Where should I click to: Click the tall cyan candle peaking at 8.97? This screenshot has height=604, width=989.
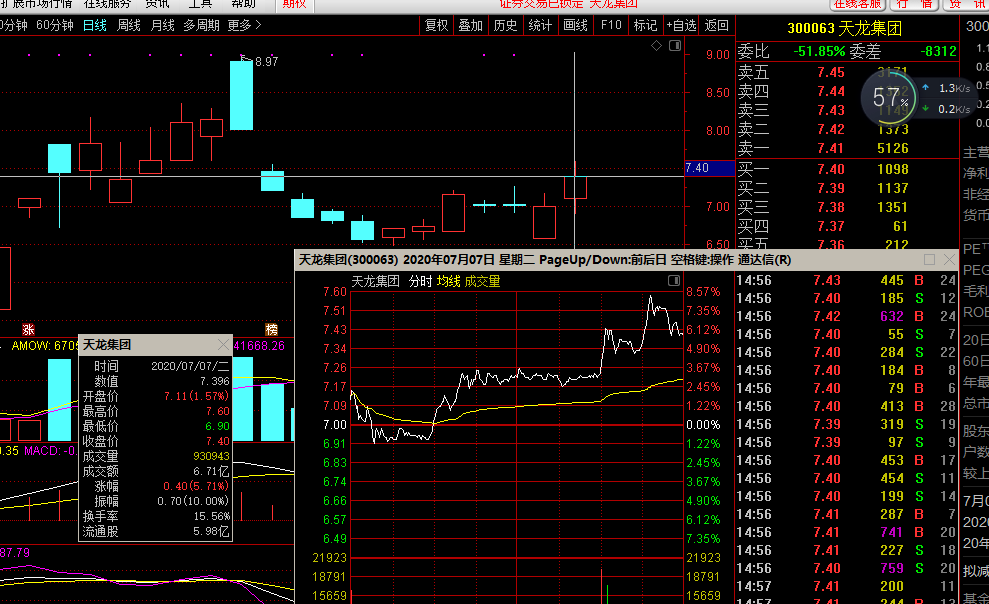(x=242, y=95)
